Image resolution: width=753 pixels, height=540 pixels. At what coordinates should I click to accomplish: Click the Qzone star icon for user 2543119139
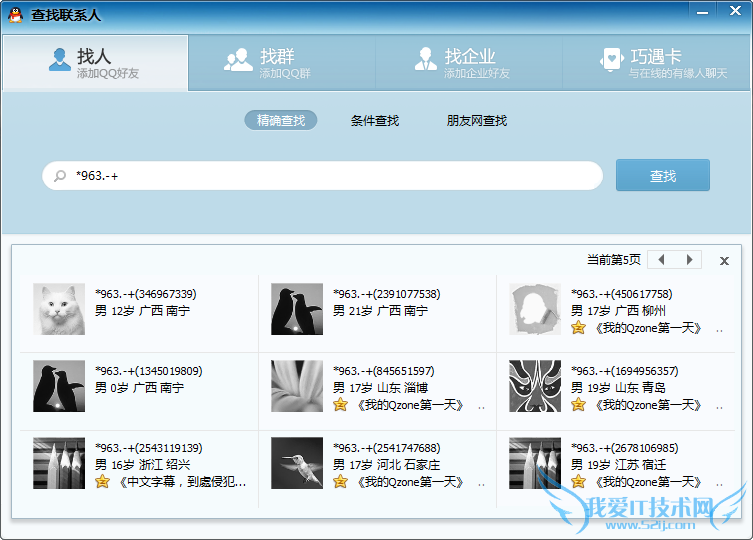102,481
